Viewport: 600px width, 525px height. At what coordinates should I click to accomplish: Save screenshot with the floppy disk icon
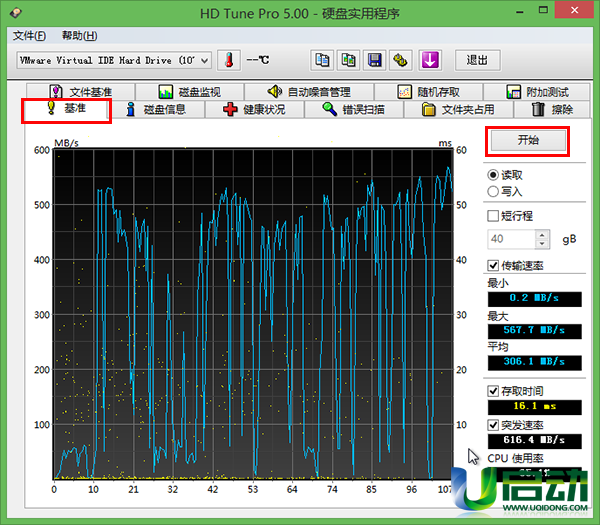374,60
